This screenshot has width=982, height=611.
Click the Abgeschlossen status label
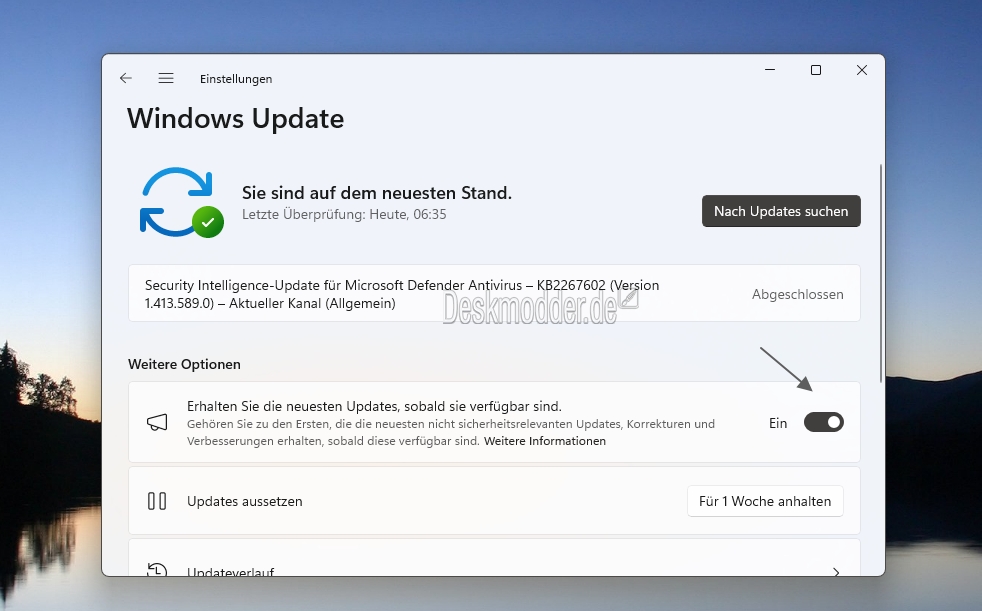[x=797, y=294]
